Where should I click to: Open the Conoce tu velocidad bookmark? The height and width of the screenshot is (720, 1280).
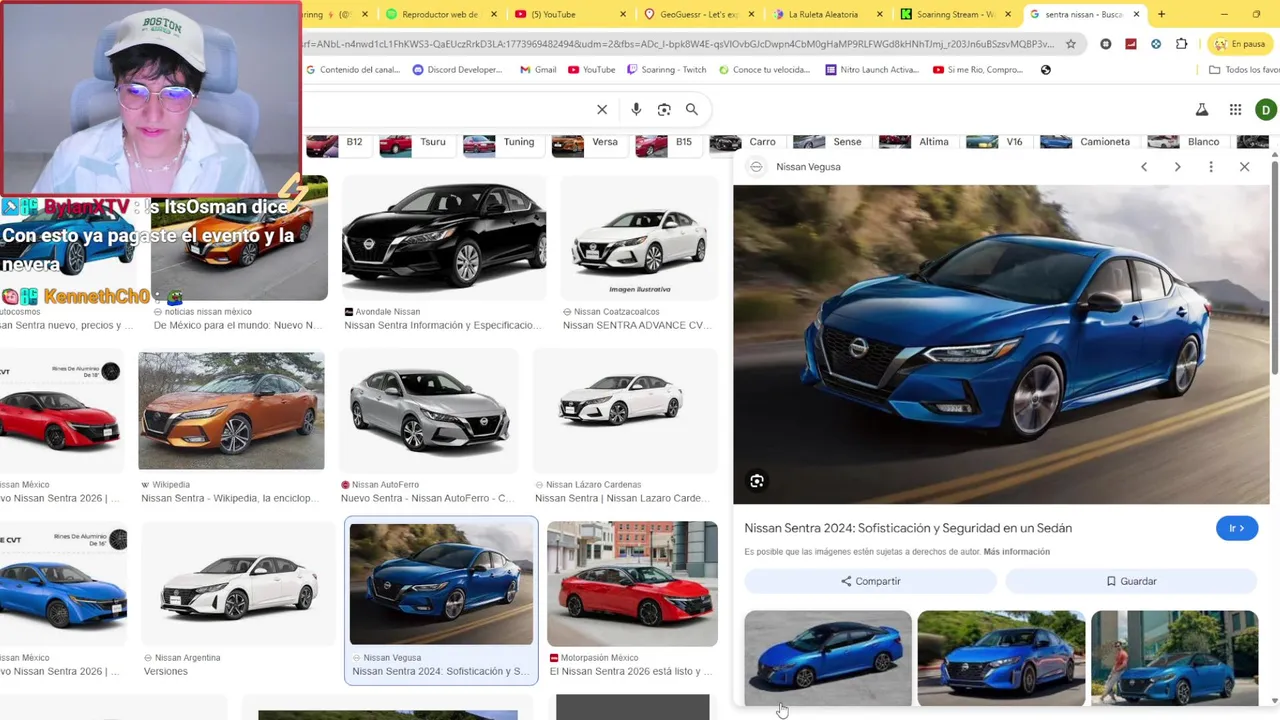(x=763, y=70)
